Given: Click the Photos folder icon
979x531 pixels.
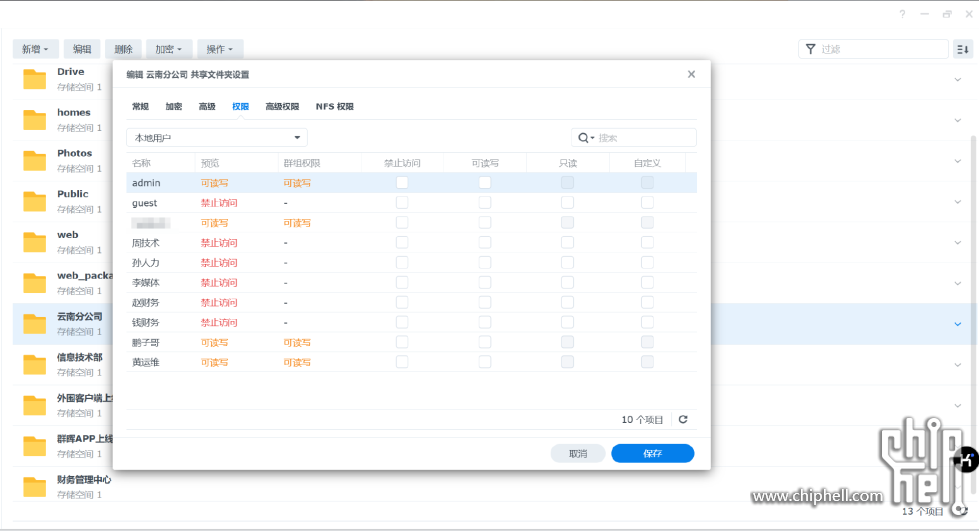Looking at the screenshot, I should coord(34,161).
